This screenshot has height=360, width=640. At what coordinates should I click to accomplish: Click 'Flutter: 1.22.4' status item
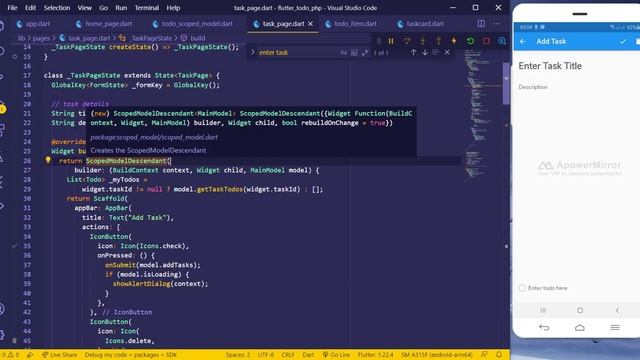(x=375, y=355)
